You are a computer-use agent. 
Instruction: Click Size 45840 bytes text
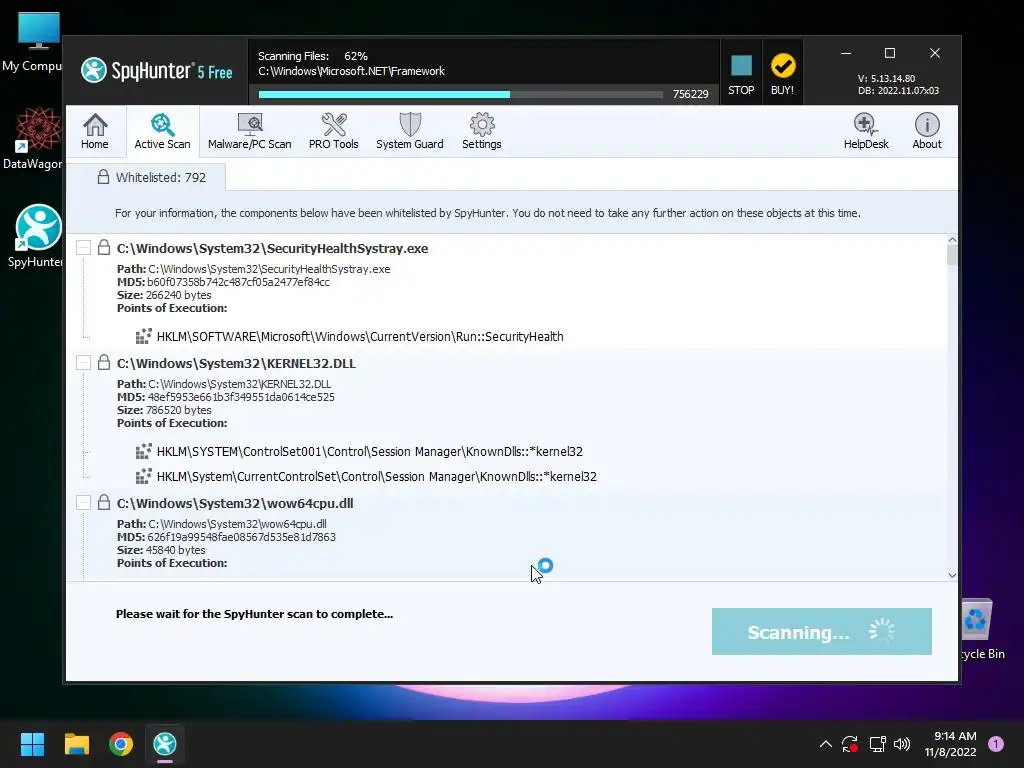tap(161, 550)
